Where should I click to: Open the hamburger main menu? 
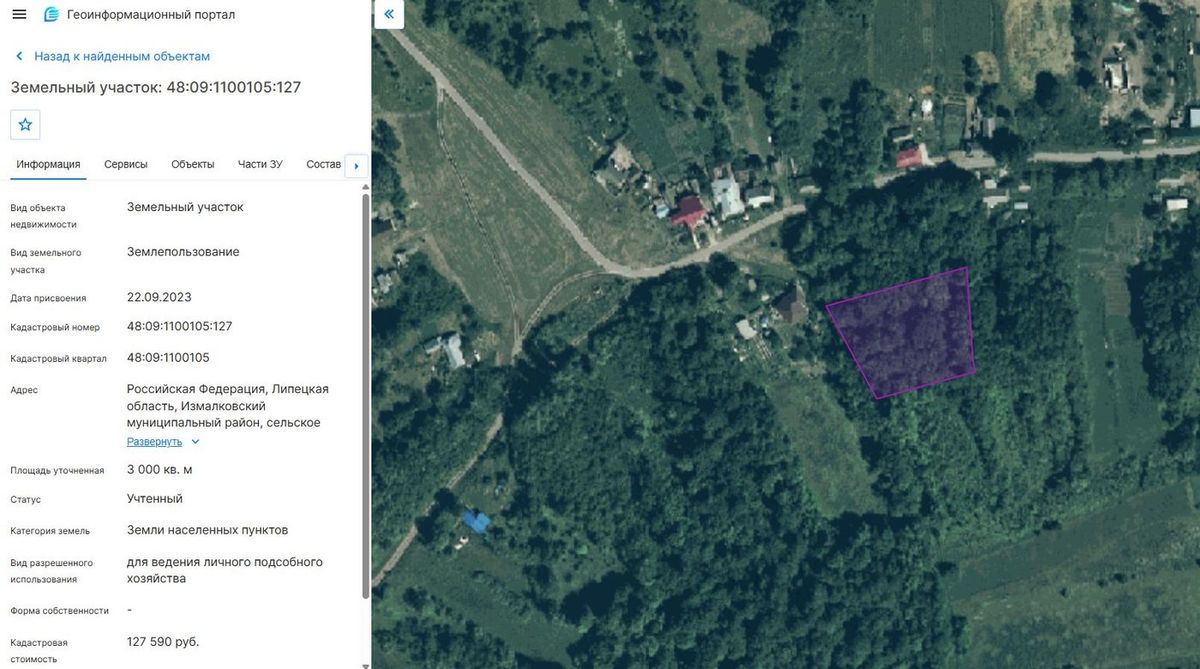point(19,14)
